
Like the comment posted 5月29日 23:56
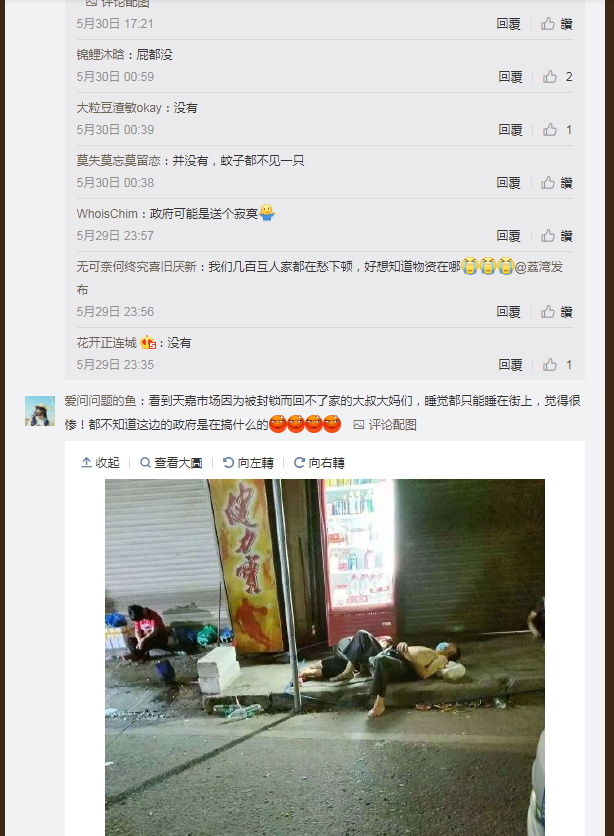[556, 312]
